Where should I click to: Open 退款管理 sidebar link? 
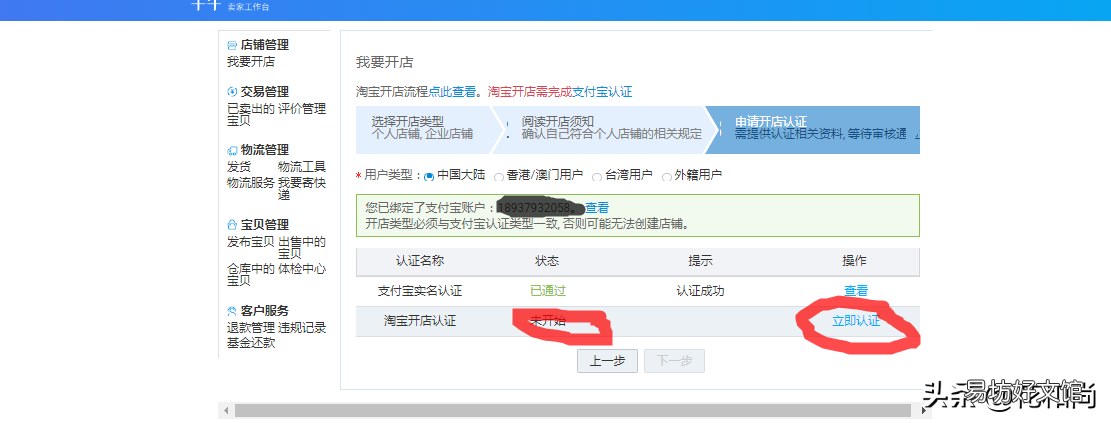[250, 327]
